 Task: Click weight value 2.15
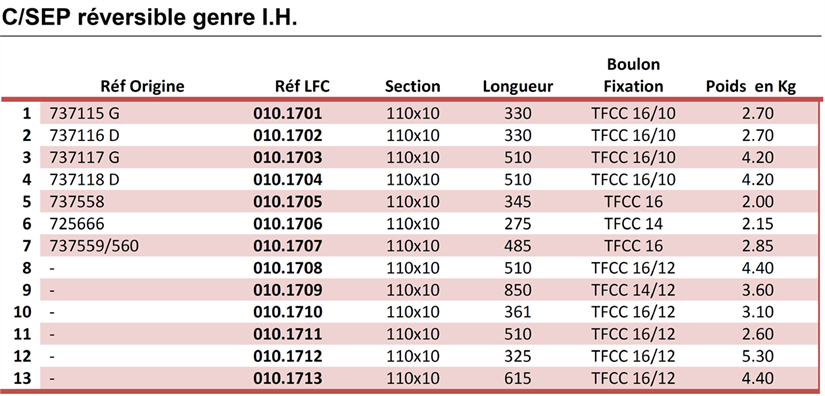click(x=758, y=224)
